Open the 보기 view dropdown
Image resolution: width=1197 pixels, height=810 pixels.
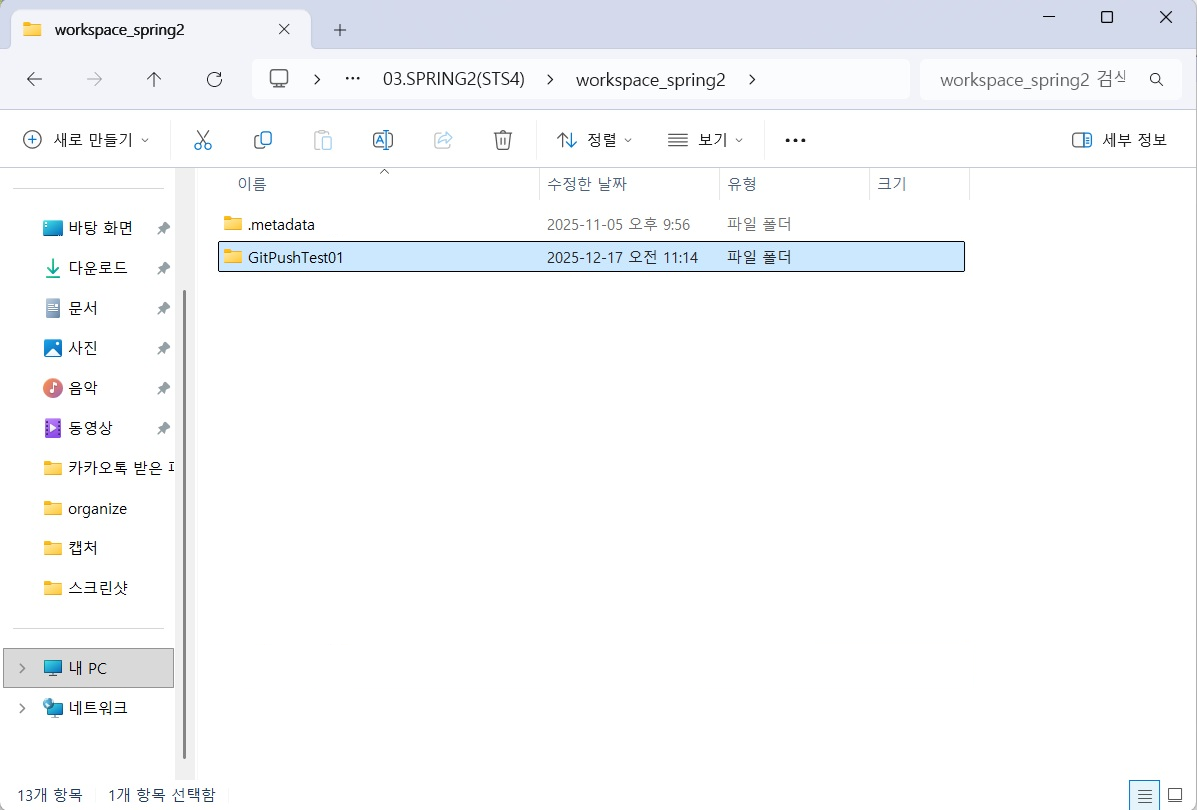click(705, 140)
